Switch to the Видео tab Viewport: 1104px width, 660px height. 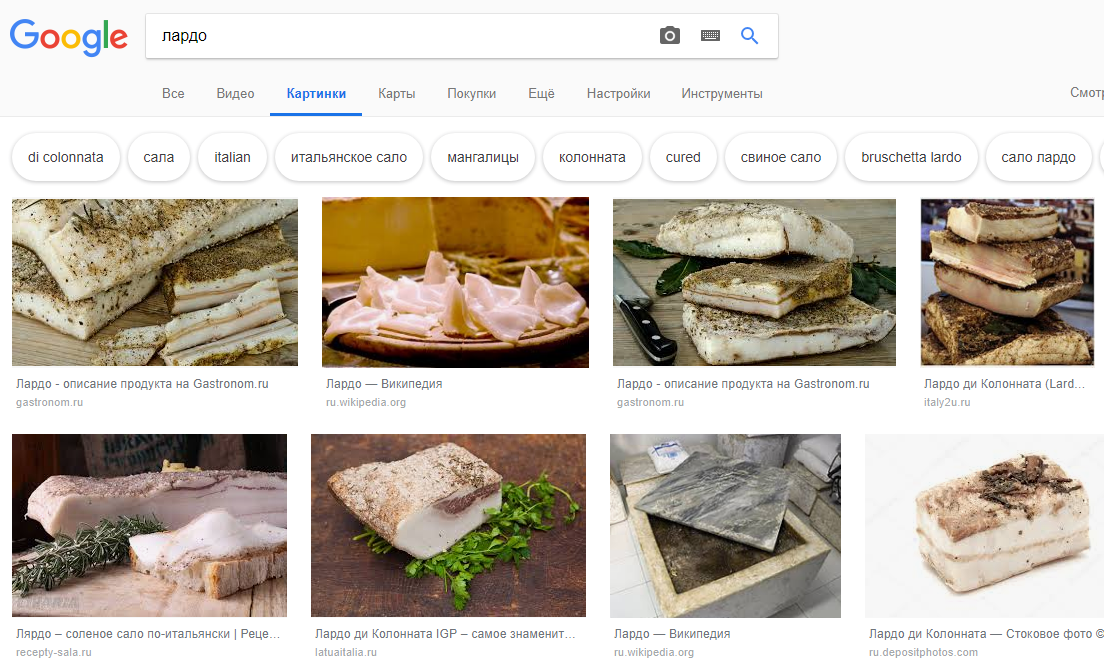click(x=235, y=94)
